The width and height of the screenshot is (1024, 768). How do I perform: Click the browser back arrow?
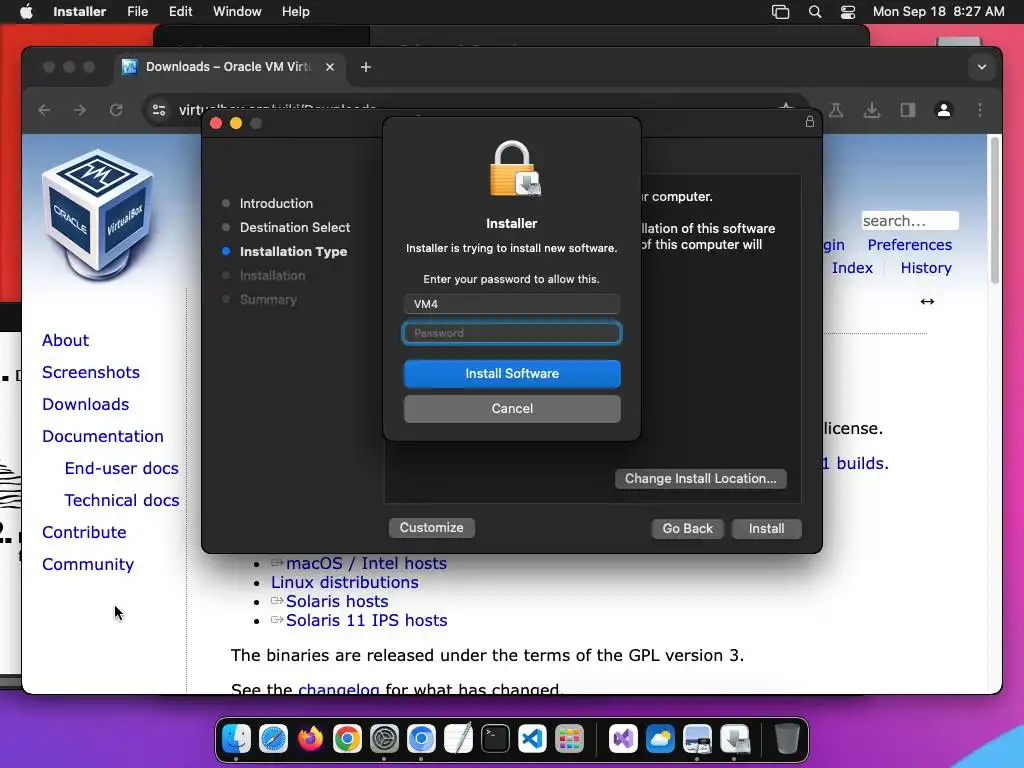tap(44, 110)
